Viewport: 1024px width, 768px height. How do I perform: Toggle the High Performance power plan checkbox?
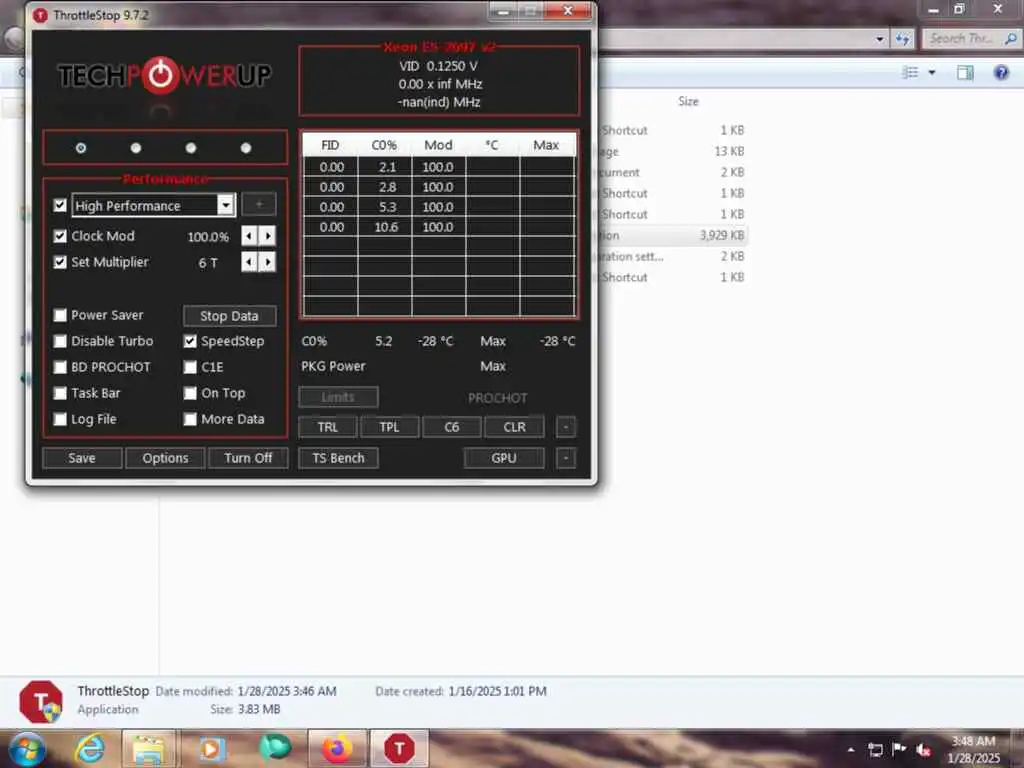[60, 205]
